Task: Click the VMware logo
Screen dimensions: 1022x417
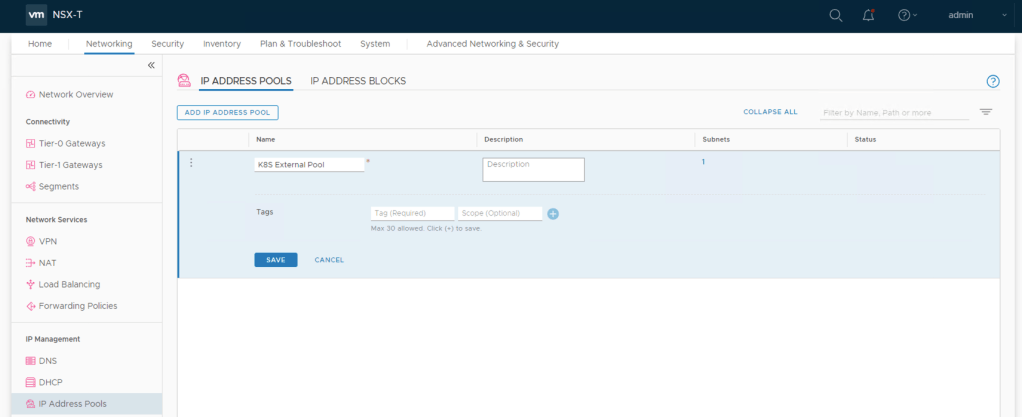Action: pos(37,15)
